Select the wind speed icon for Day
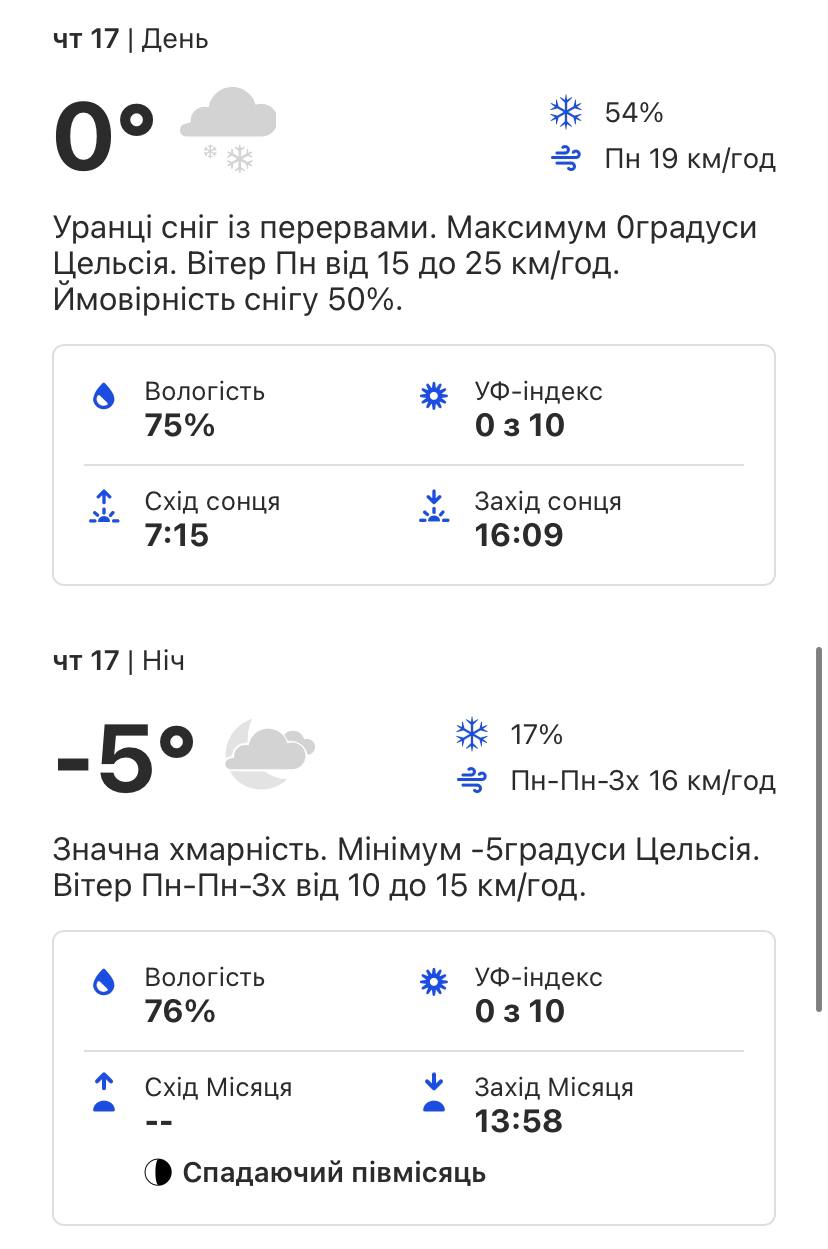Viewport: 828px width, 1249px height. click(x=566, y=158)
